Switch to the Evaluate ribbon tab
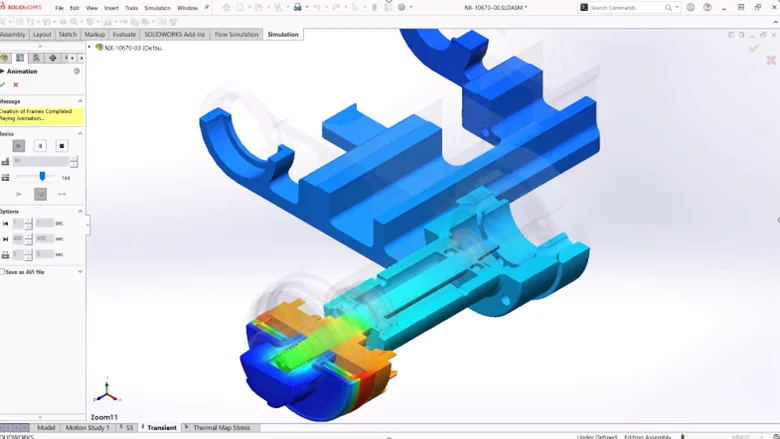 pyautogui.click(x=124, y=34)
